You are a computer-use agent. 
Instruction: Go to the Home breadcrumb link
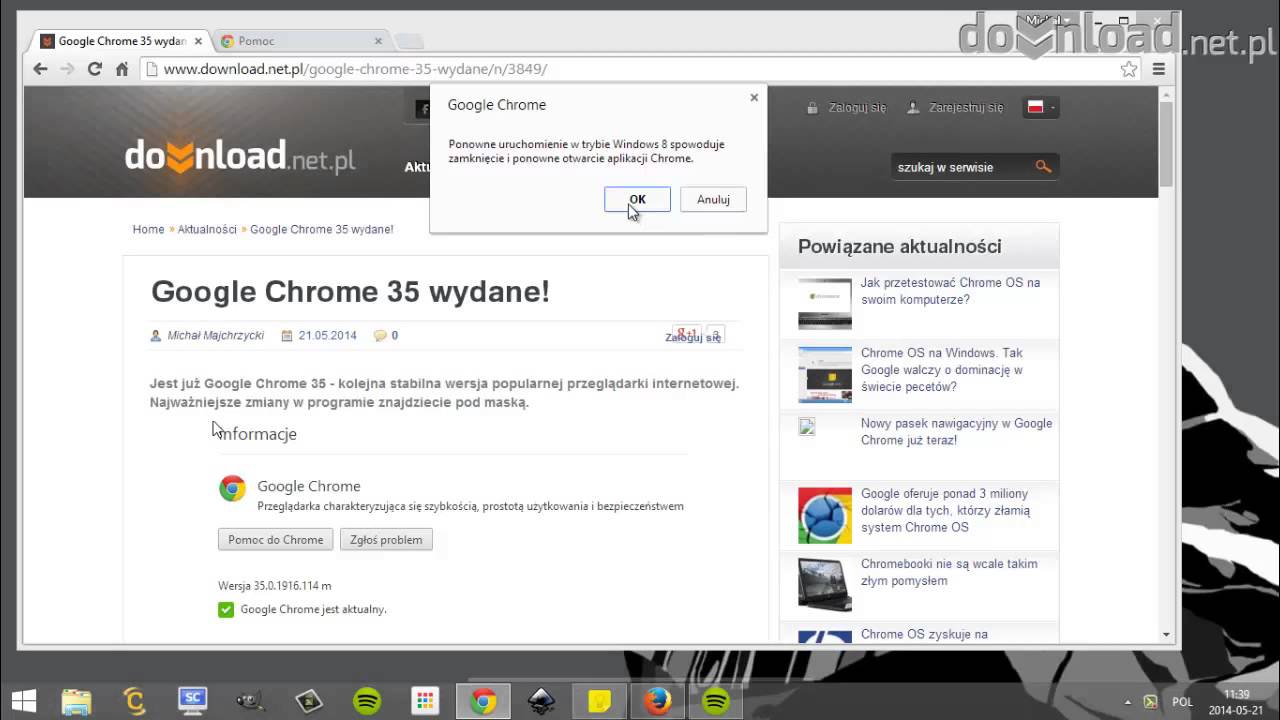click(148, 229)
